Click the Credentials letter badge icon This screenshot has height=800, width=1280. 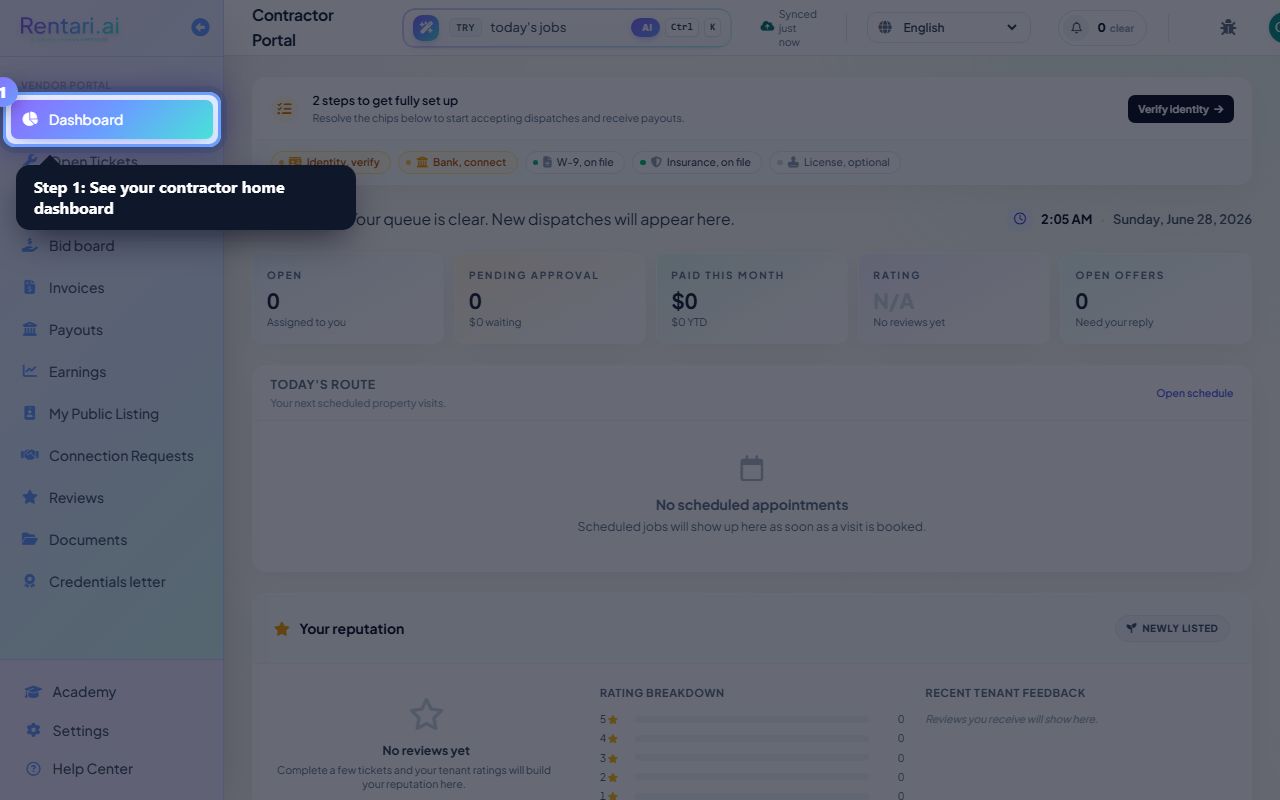click(30, 581)
